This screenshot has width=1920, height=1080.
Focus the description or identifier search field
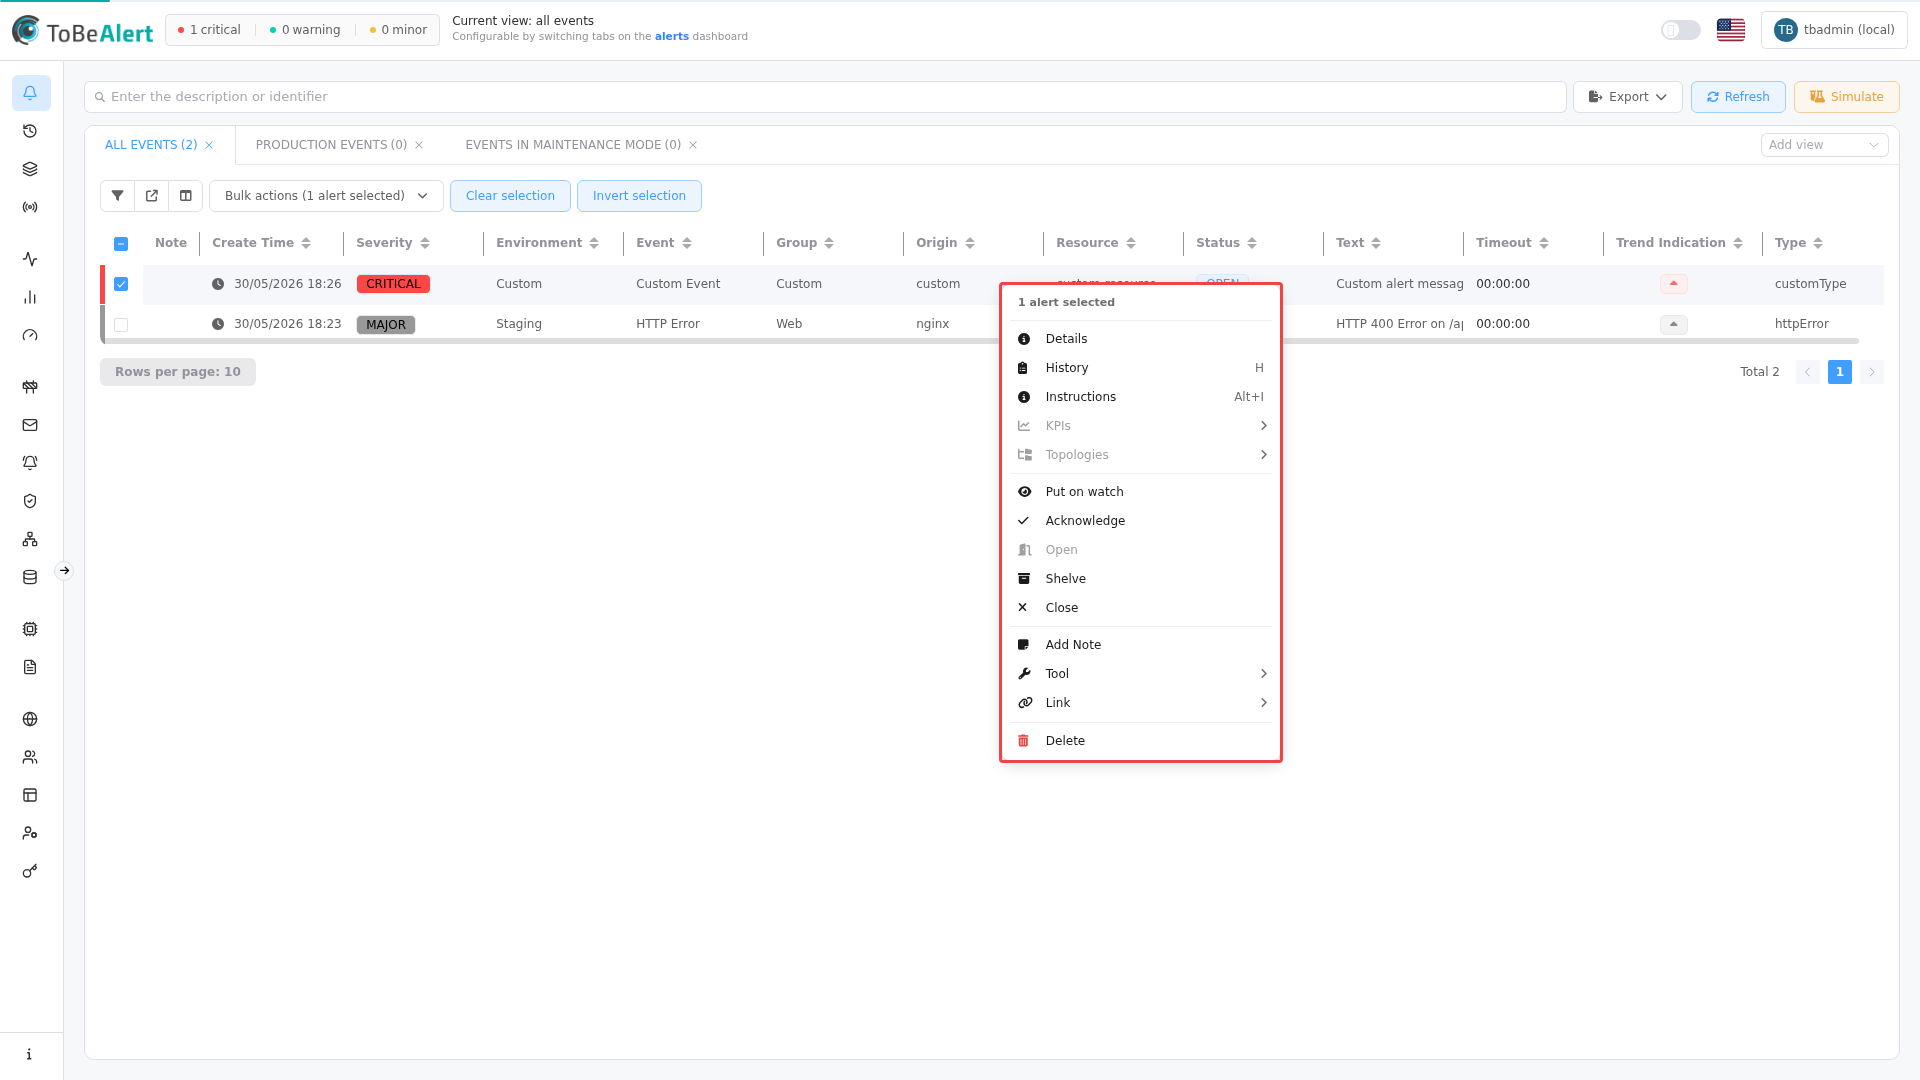825,97
